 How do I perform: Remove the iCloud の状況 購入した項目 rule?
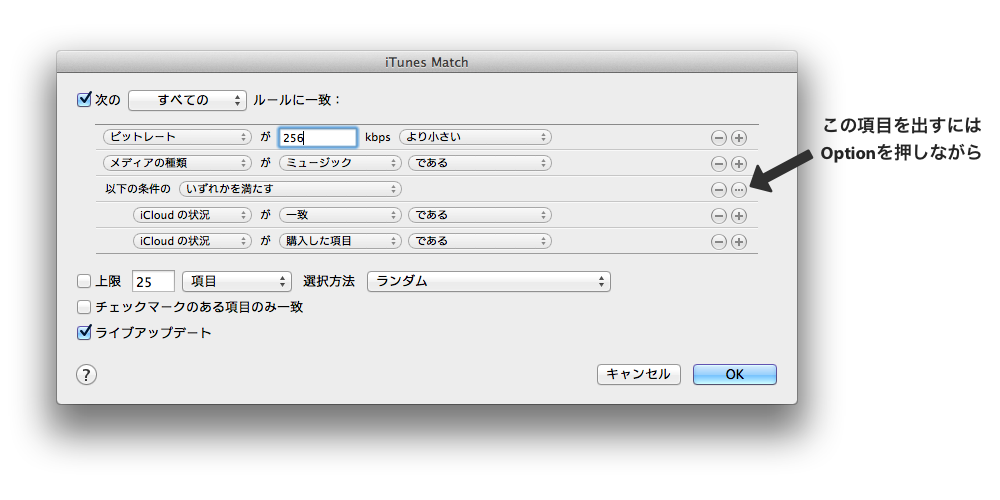pos(719,242)
